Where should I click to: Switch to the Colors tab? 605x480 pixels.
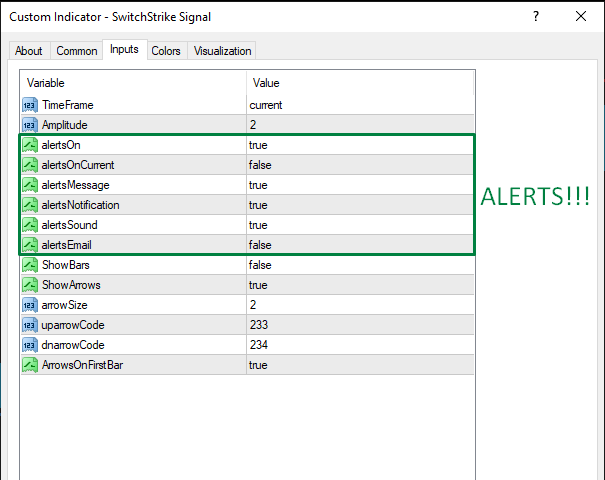166,51
